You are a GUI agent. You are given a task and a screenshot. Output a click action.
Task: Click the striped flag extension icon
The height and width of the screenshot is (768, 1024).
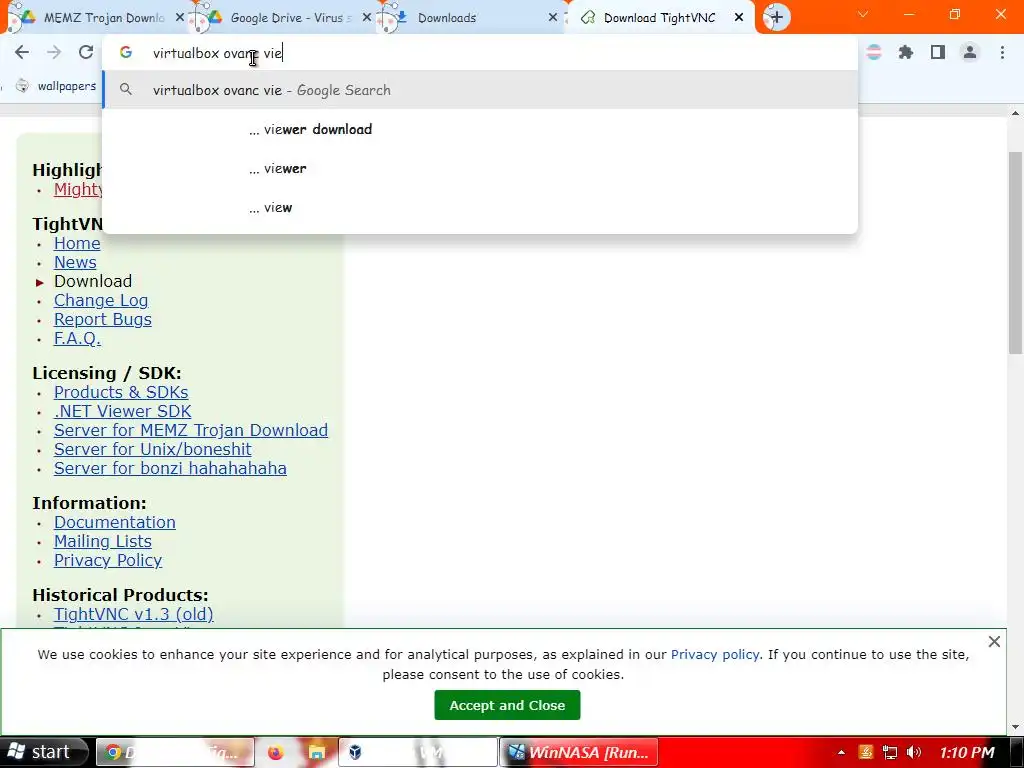pyautogui.click(x=874, y=52)
